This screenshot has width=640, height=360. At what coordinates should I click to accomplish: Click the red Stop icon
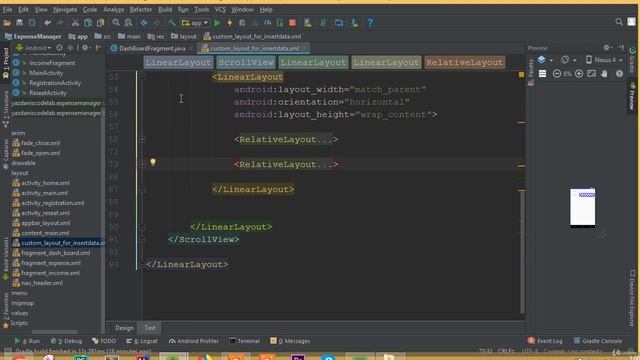tap(292, 23)
